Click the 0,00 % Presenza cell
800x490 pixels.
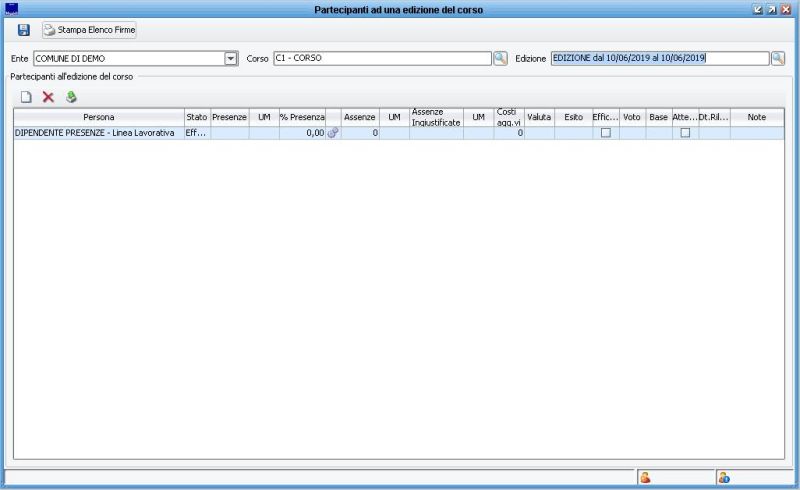point(302,133)
